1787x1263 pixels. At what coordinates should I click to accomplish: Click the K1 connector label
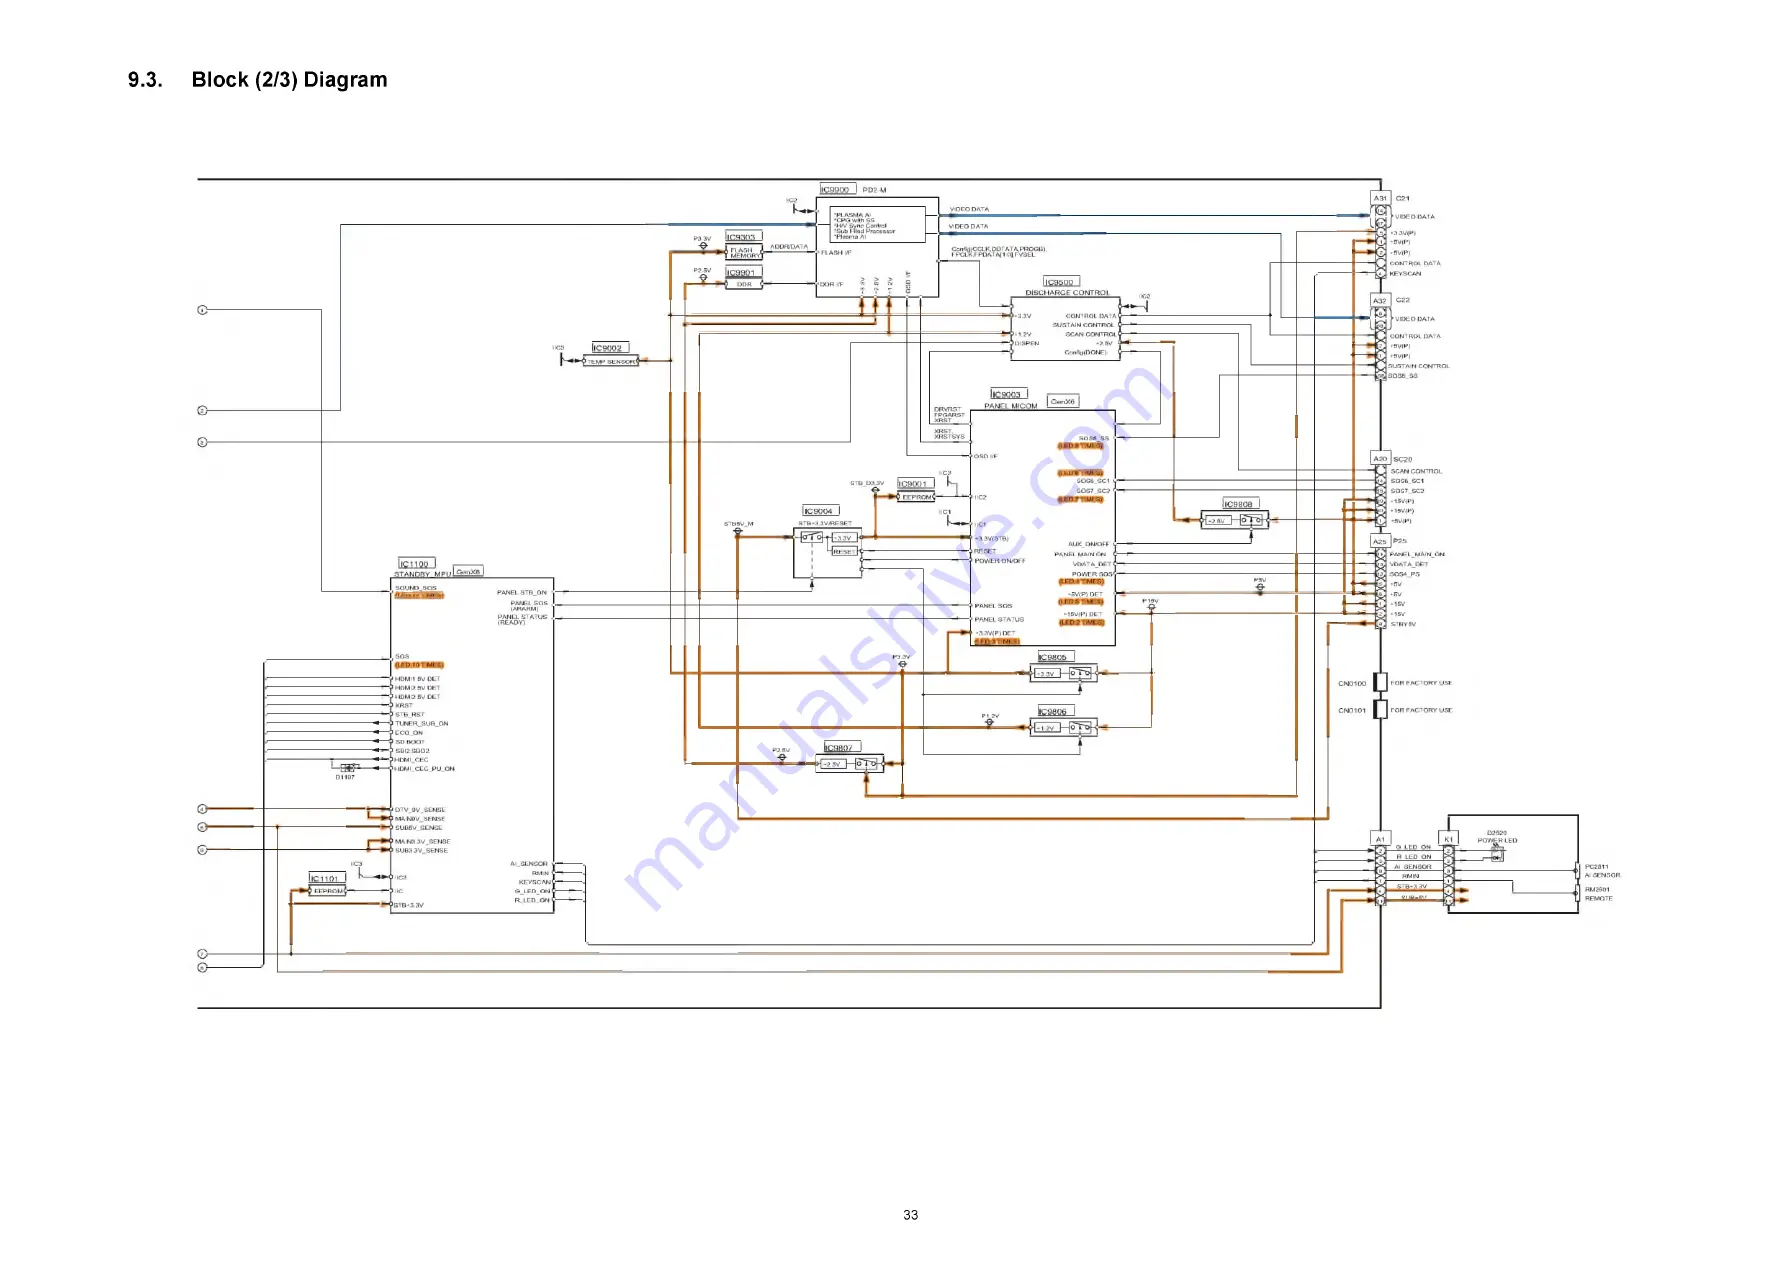coord(1448,838)
